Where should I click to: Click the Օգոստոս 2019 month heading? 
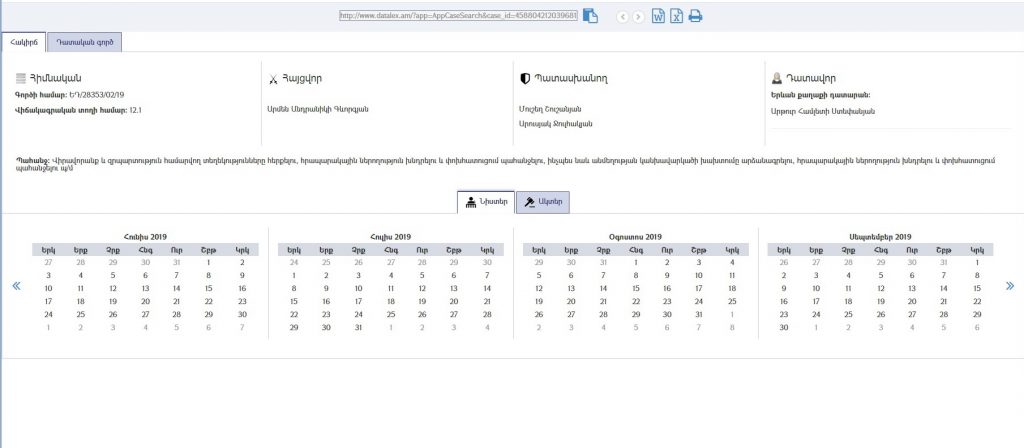(x=635, y=237)
